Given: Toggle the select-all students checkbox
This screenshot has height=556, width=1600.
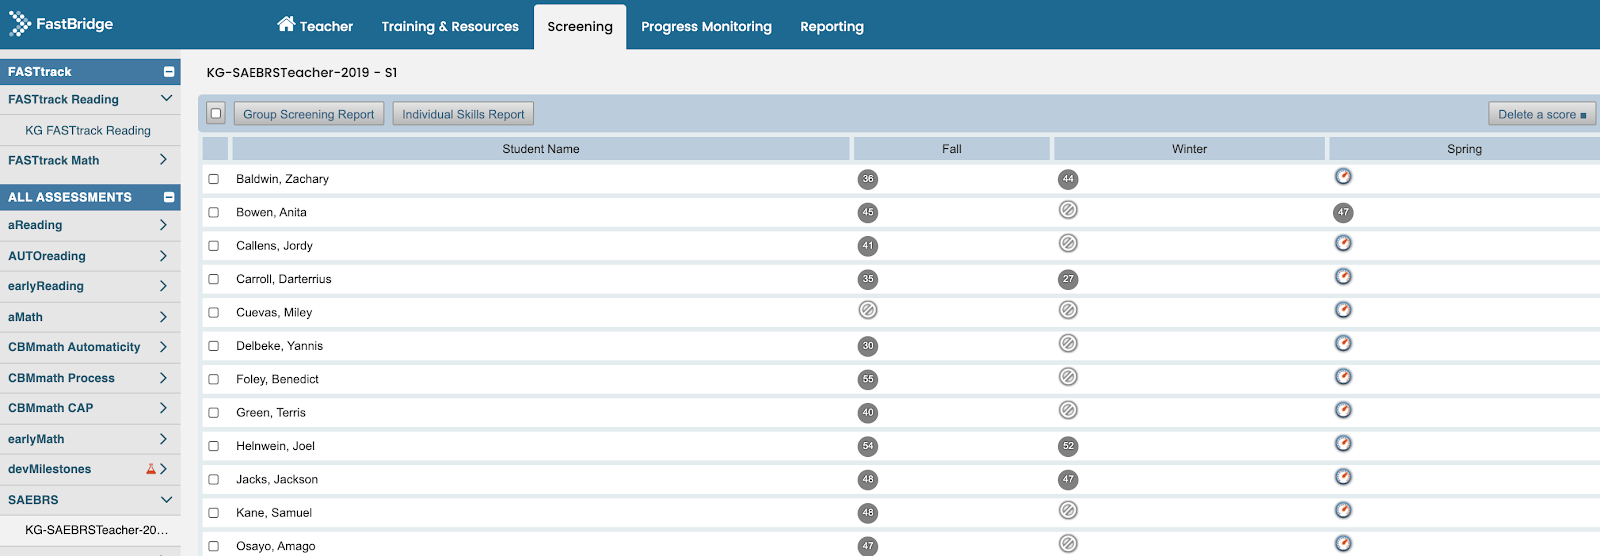Looking at the screenshot, I should (216, 114).
